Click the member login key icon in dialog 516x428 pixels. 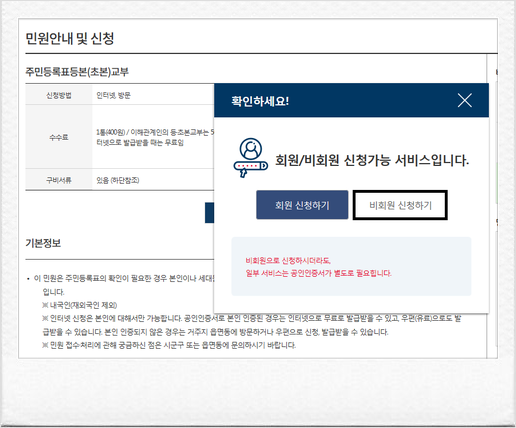(x=250, y=158)
